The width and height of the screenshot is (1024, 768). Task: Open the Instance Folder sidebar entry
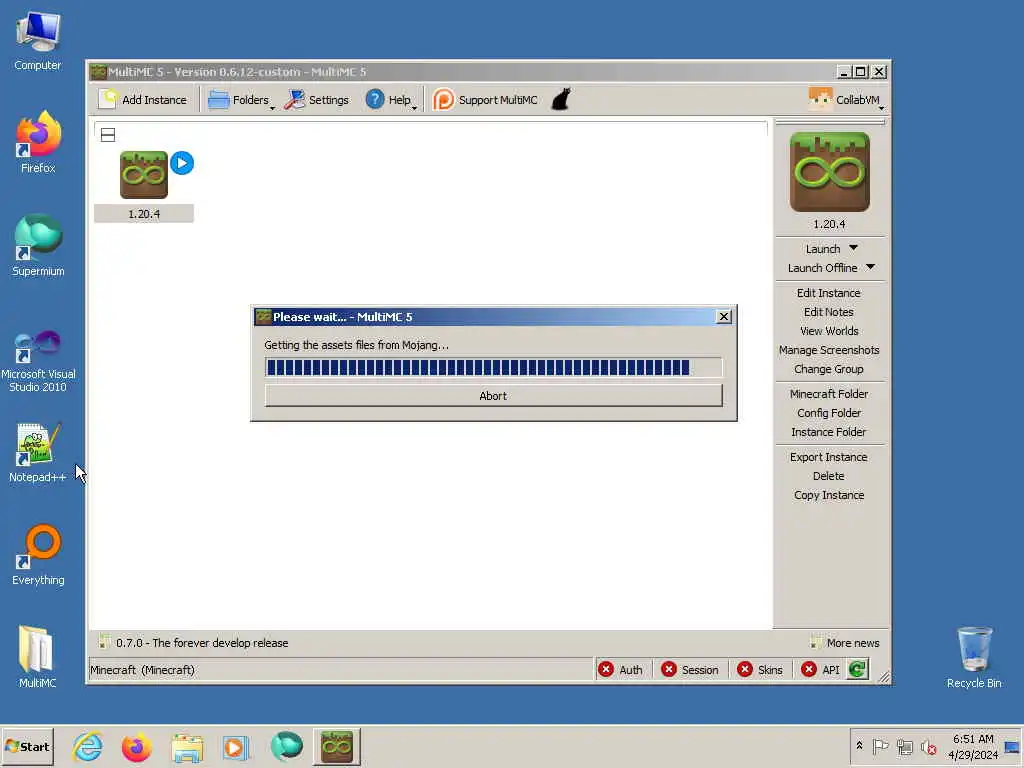(829, 432)
